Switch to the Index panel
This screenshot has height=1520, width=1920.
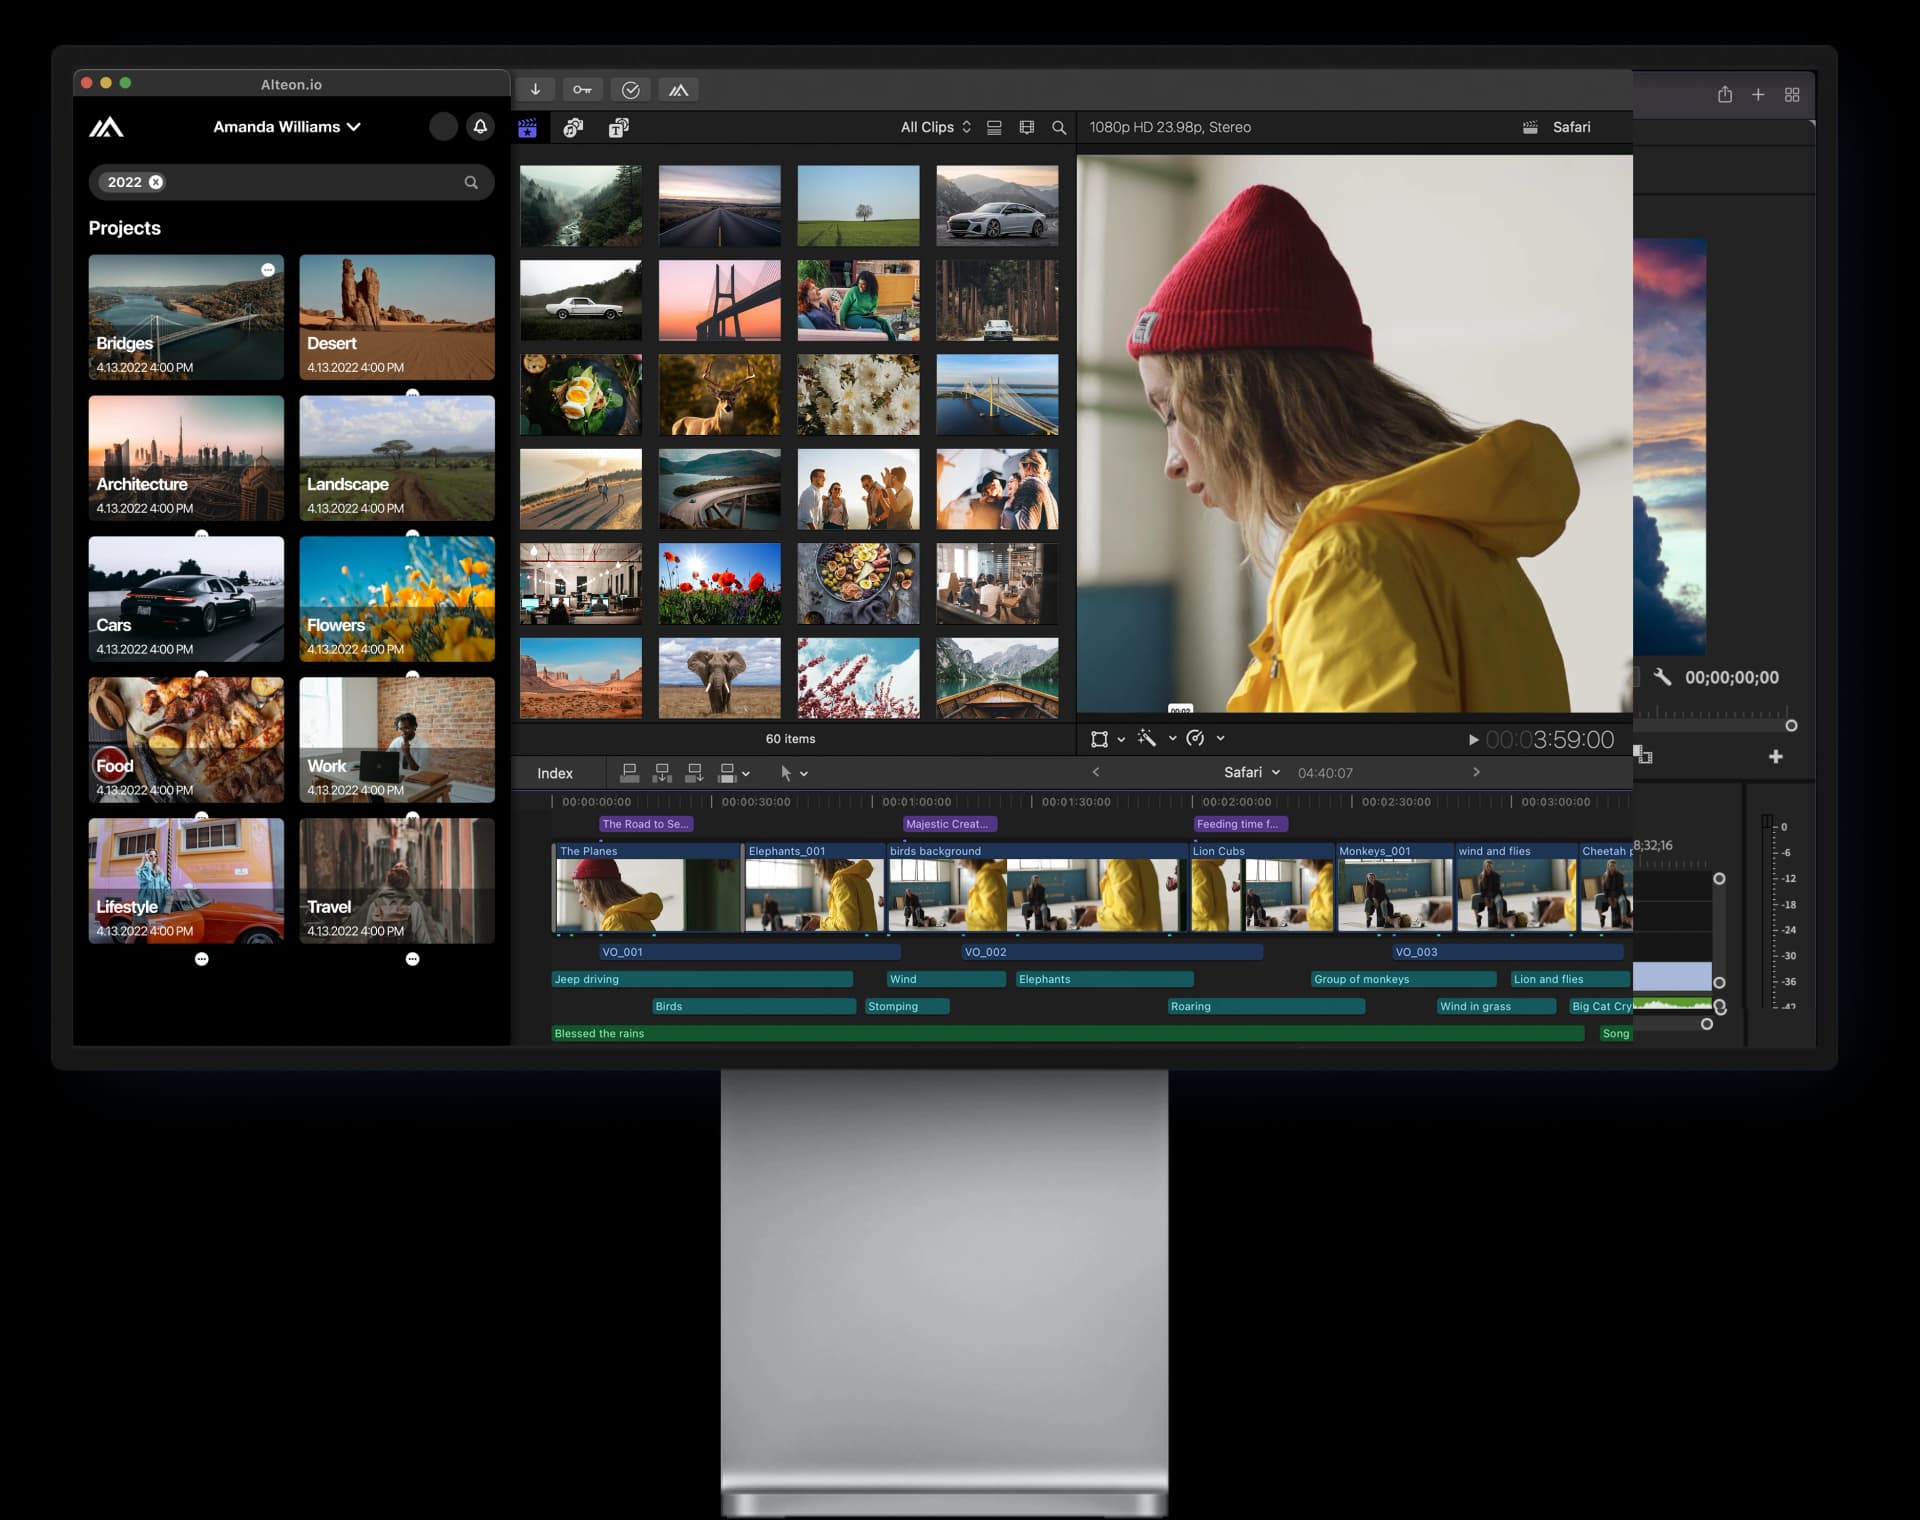point(557,772)
